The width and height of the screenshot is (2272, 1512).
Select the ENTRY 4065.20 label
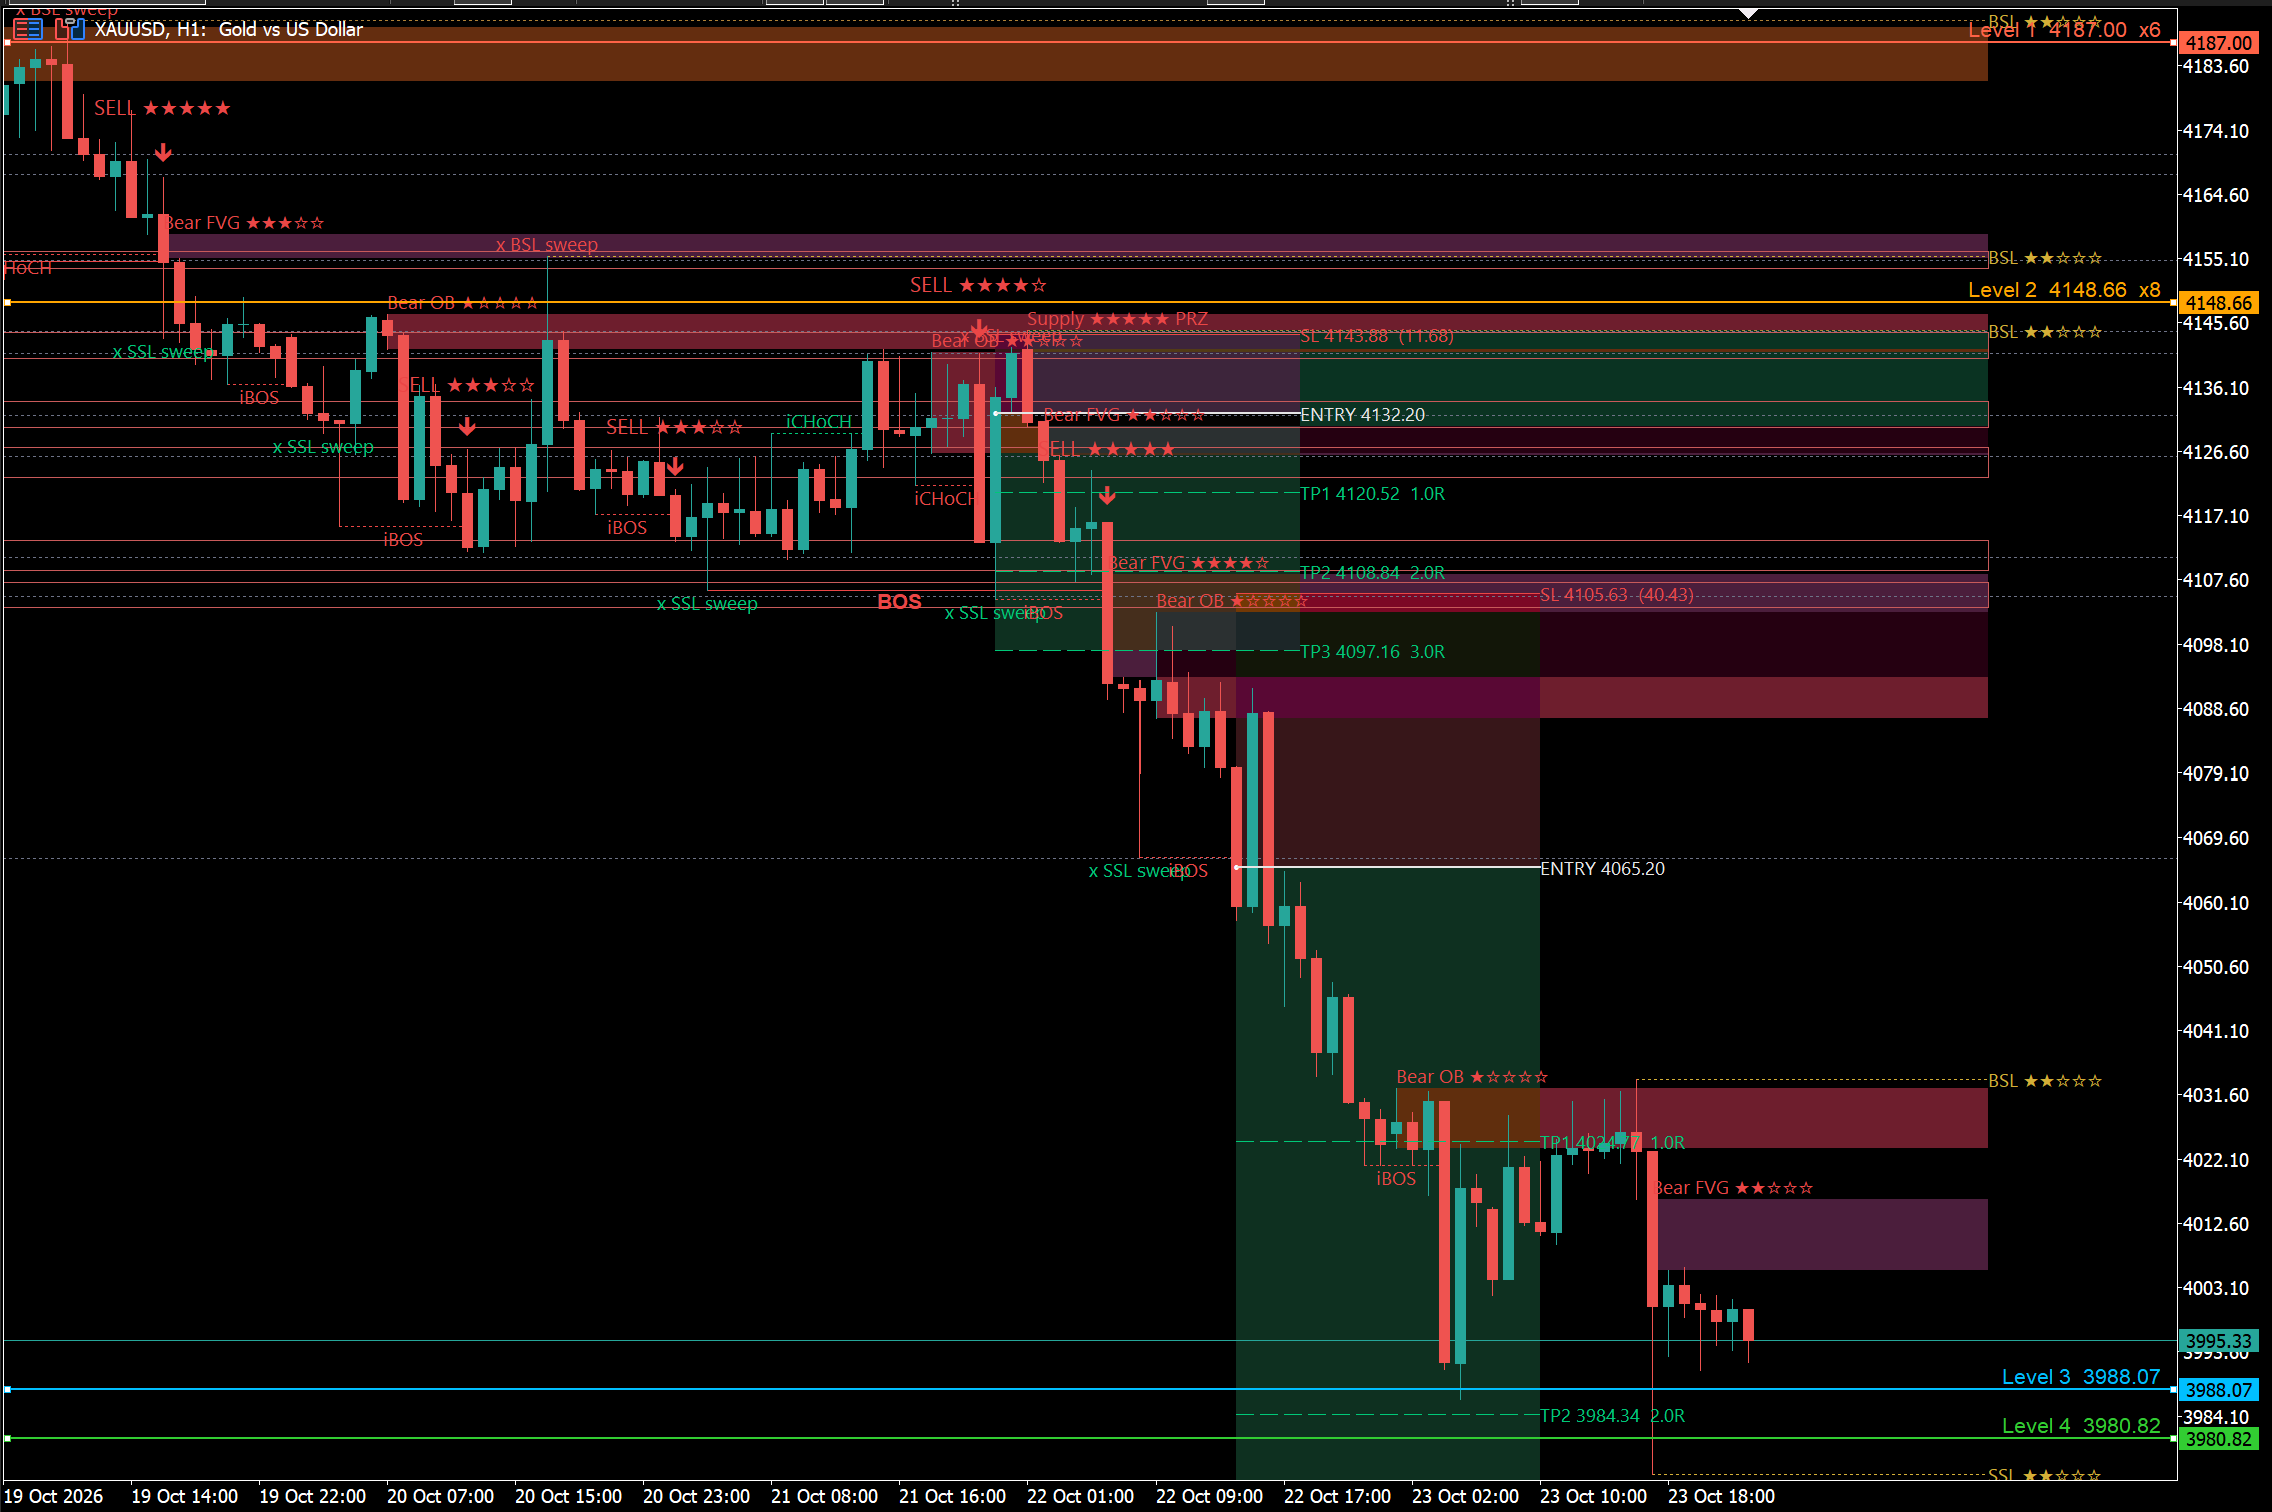pyautogui.click(x=1602, y=869)
